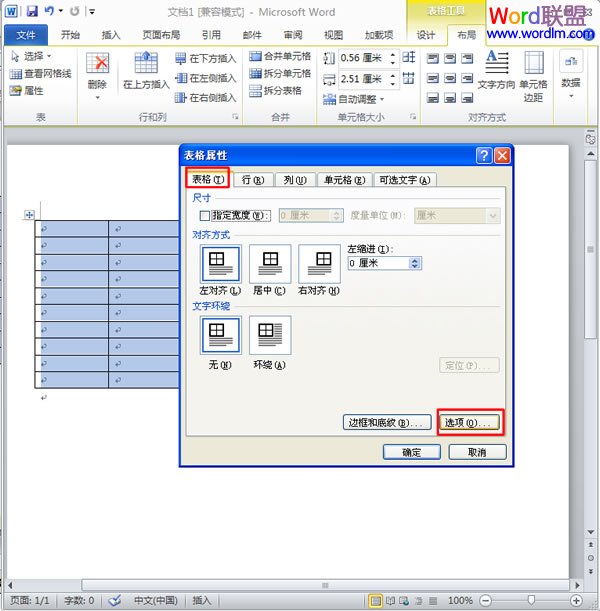Click the 选项 button in dialog
This screenshot has width=600, height=611.
pos(470,422)
